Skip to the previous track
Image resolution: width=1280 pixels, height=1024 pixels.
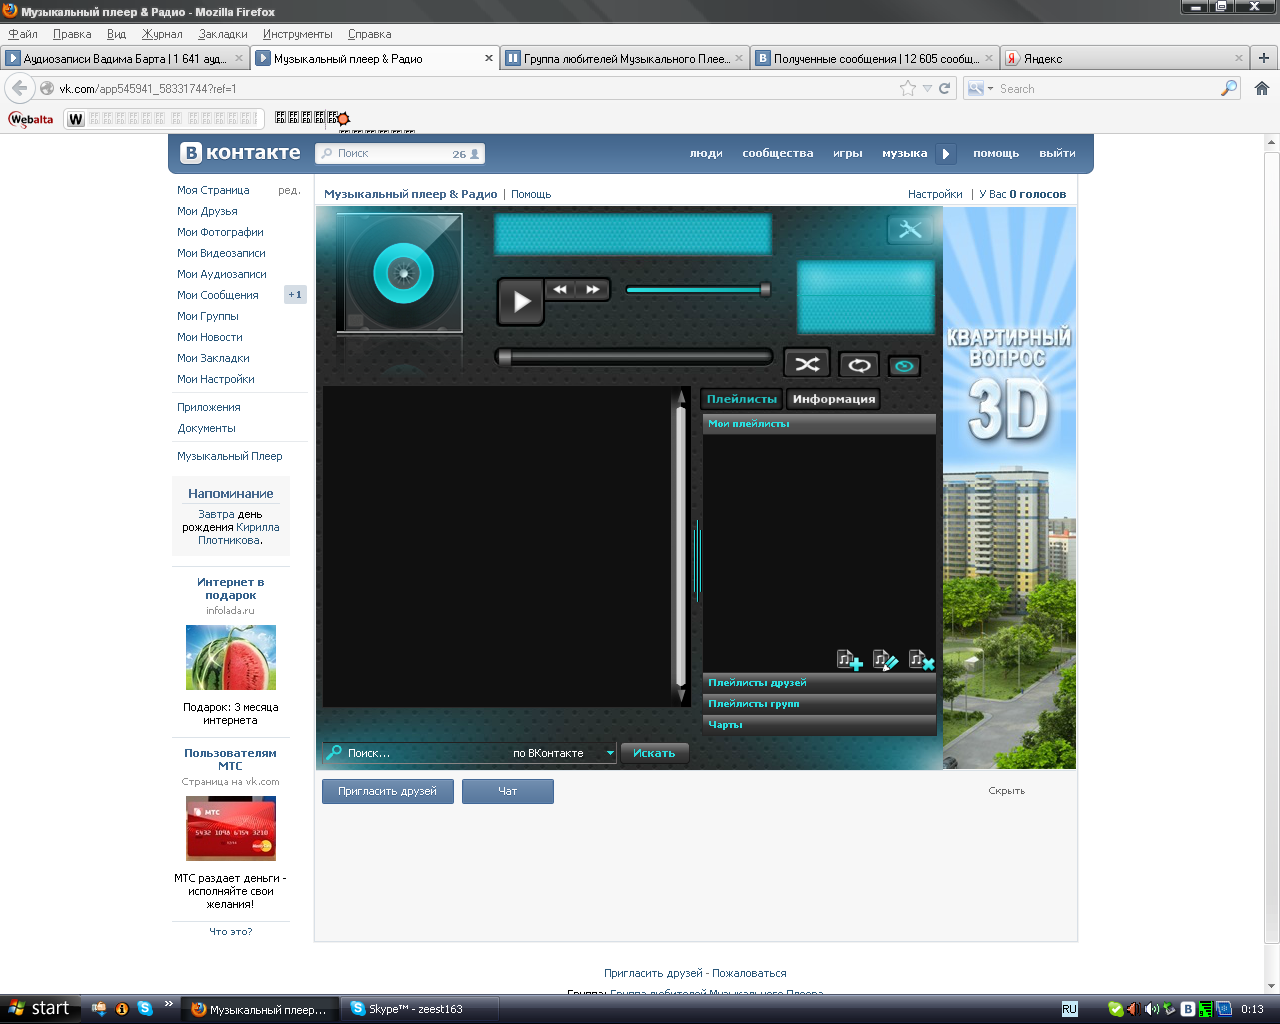pos(560,289)
